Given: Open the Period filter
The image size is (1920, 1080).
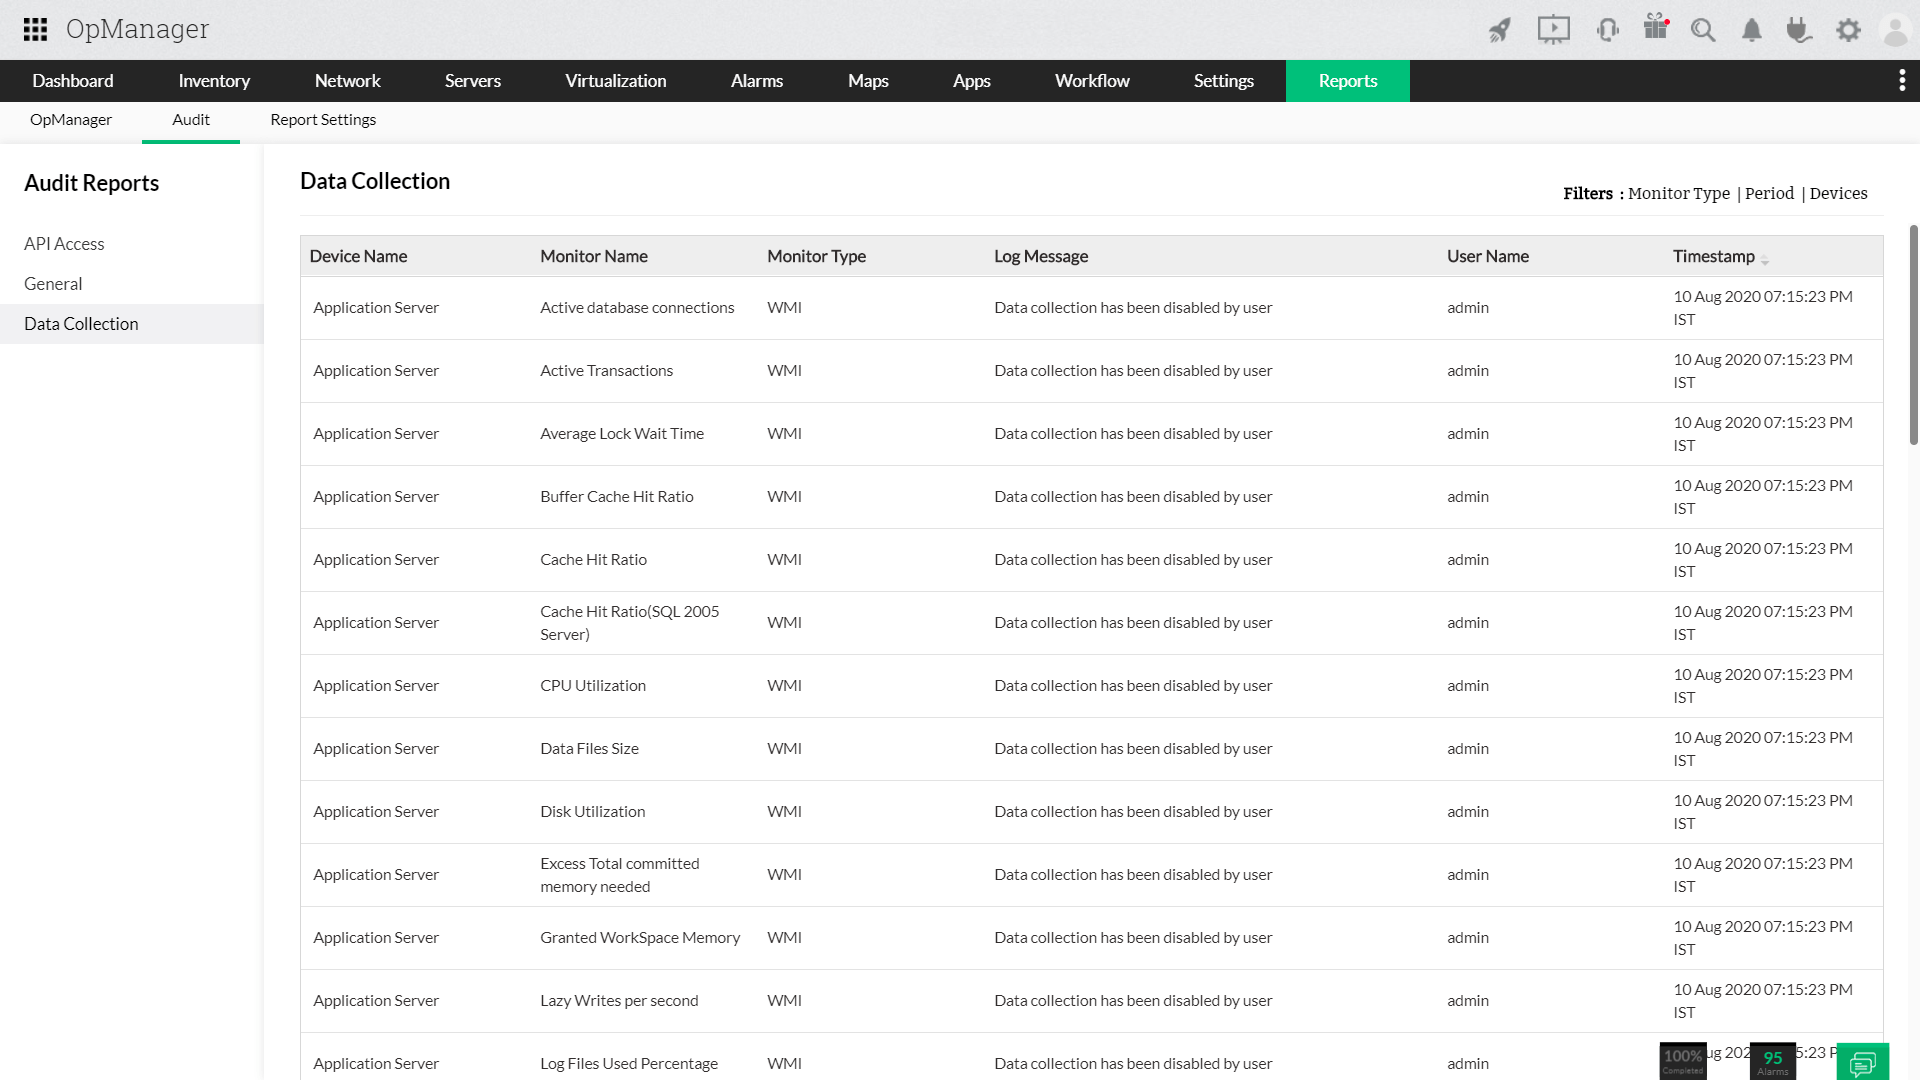Looking at the screenshot, I should (1769, 194).
